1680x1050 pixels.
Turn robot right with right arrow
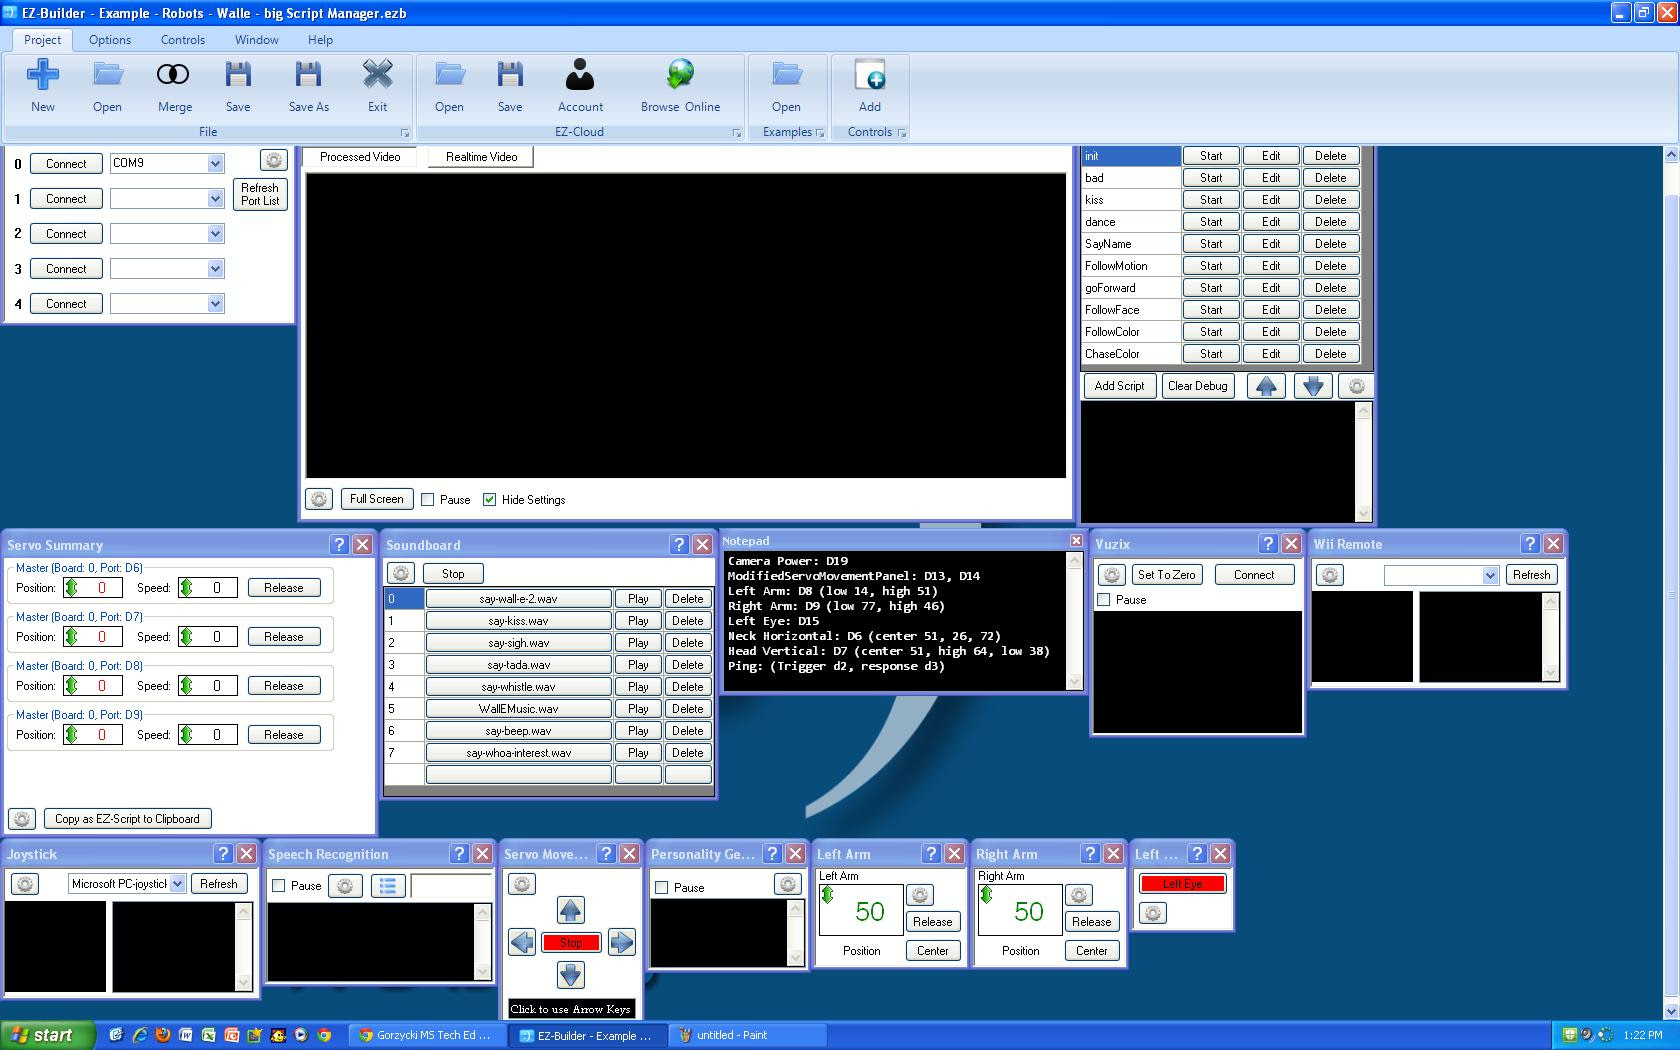[x=621, y=942]
